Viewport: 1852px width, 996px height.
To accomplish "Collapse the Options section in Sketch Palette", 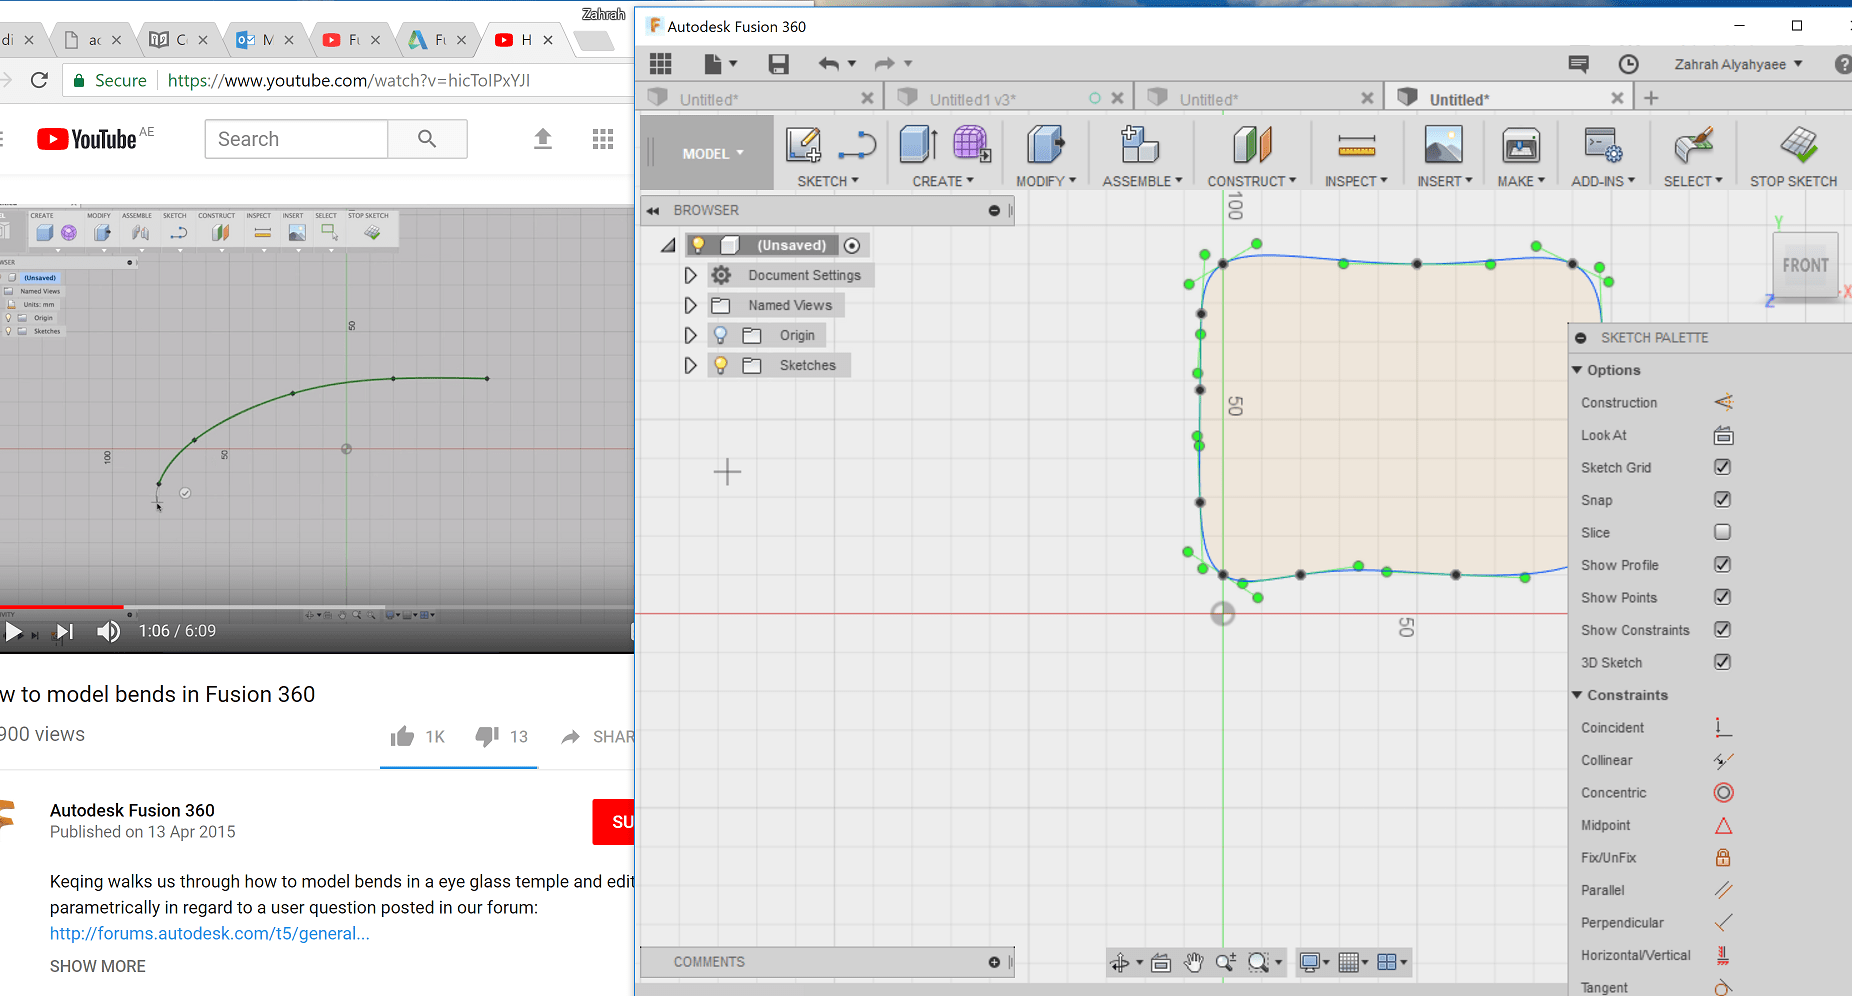I will (1577, 370).
